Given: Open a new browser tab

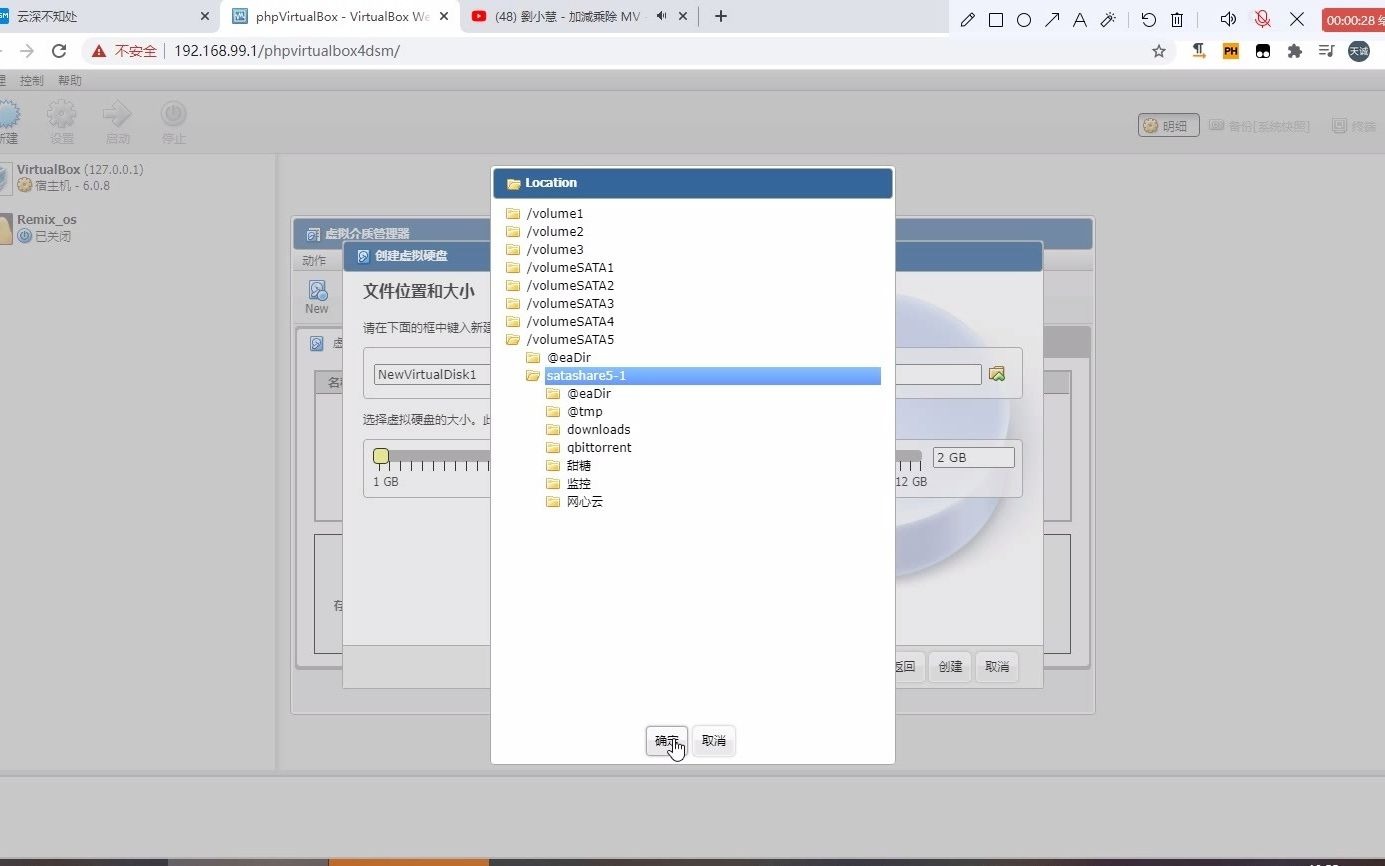Looking at the screenshot, I should (x=721, y=16).
